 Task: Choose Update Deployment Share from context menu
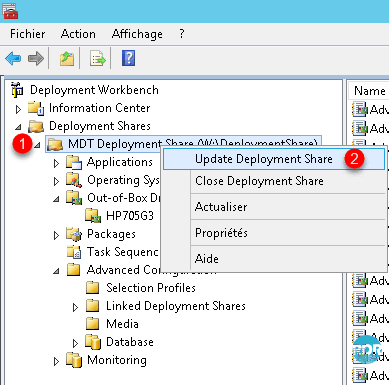pyautogui.click(x=274, y=159)
